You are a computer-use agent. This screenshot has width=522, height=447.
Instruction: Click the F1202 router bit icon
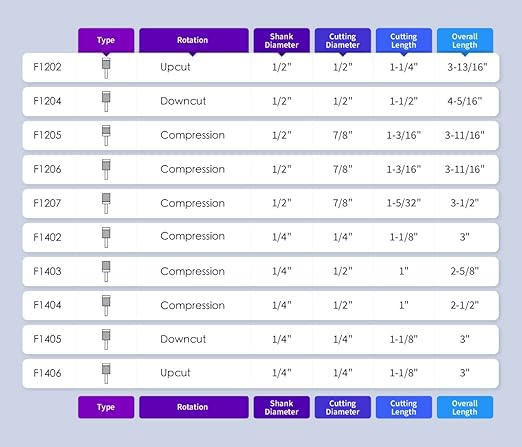click(x=106, y=68)
